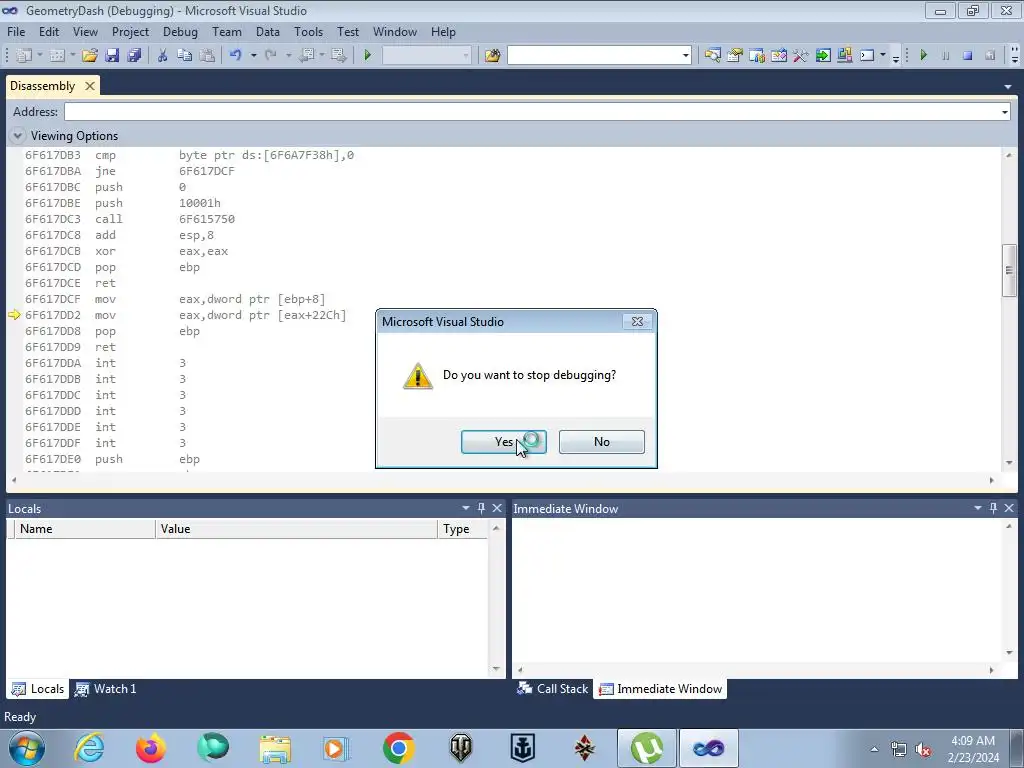Viewport: 1024px width, 768px height.
Task: Open the File menu
Action: pyautogui.click(x=16, y=32)
